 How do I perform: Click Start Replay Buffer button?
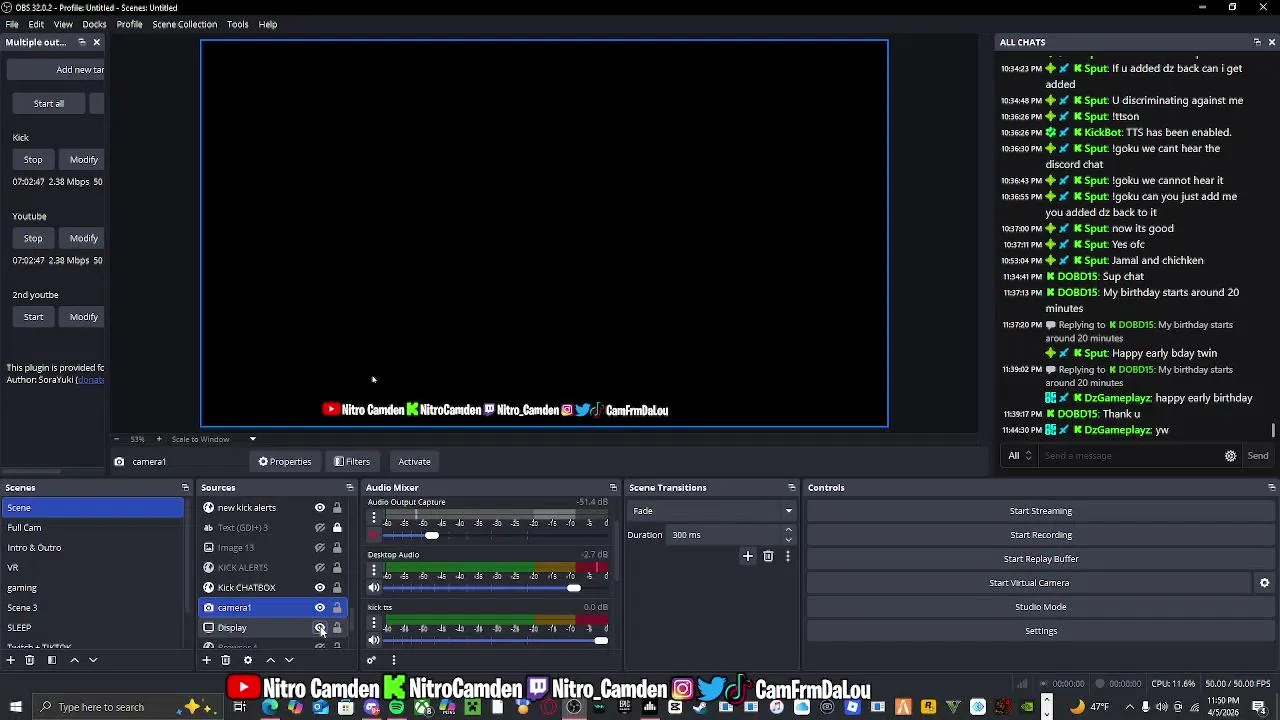click(1040, 559)
